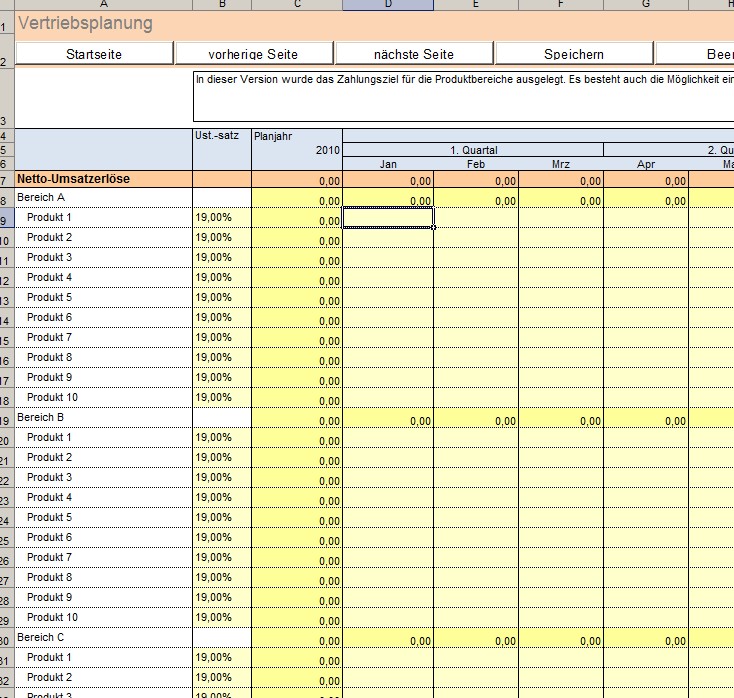Click the 1. Quartal header cell
The width and height of the screenshot is (734, 698).
click(x=472, y=150)
